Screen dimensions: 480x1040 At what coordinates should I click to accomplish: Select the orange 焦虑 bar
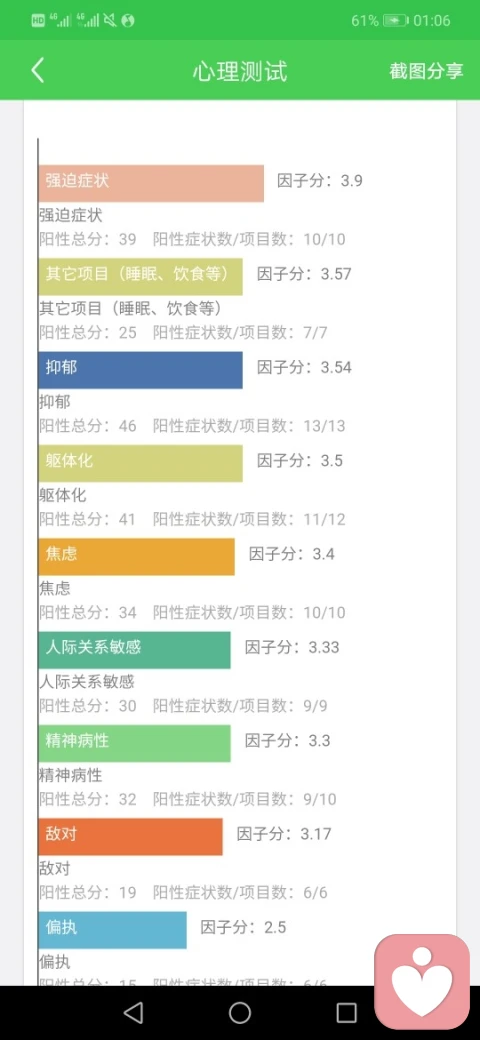(x=137, y=556)
